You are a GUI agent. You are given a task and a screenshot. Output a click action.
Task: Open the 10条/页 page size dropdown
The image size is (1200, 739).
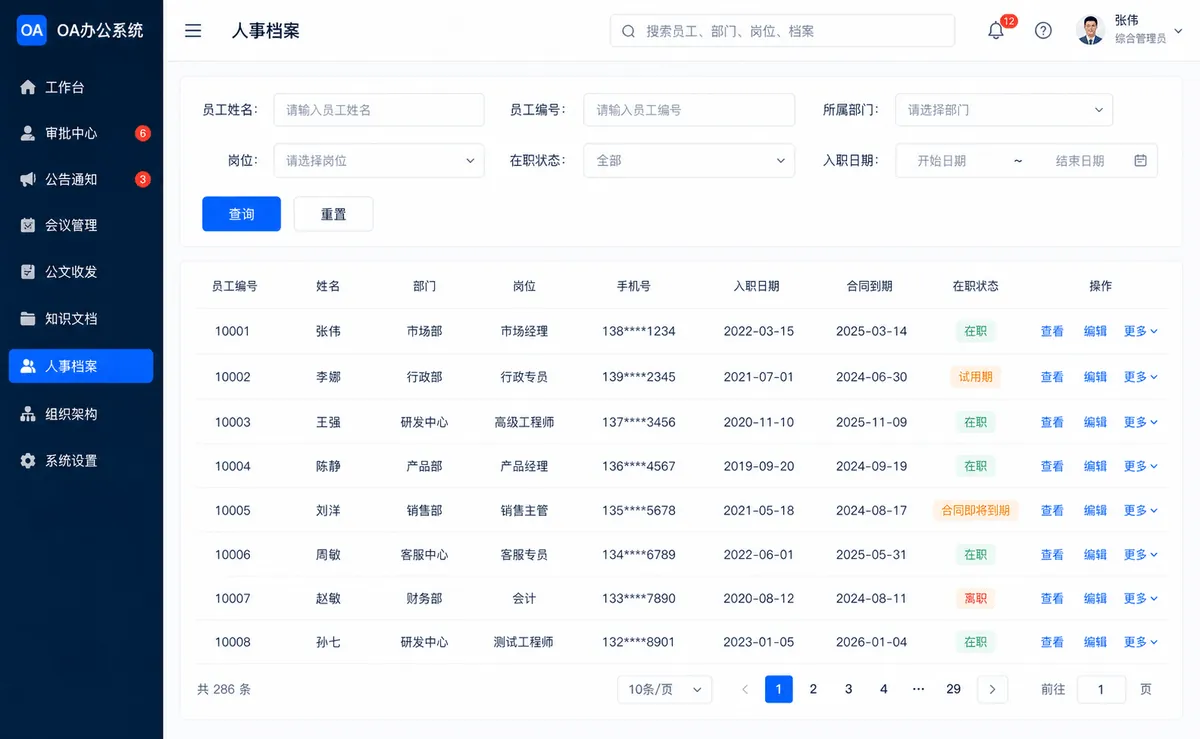pyautogui.click(x=665, y=689)
